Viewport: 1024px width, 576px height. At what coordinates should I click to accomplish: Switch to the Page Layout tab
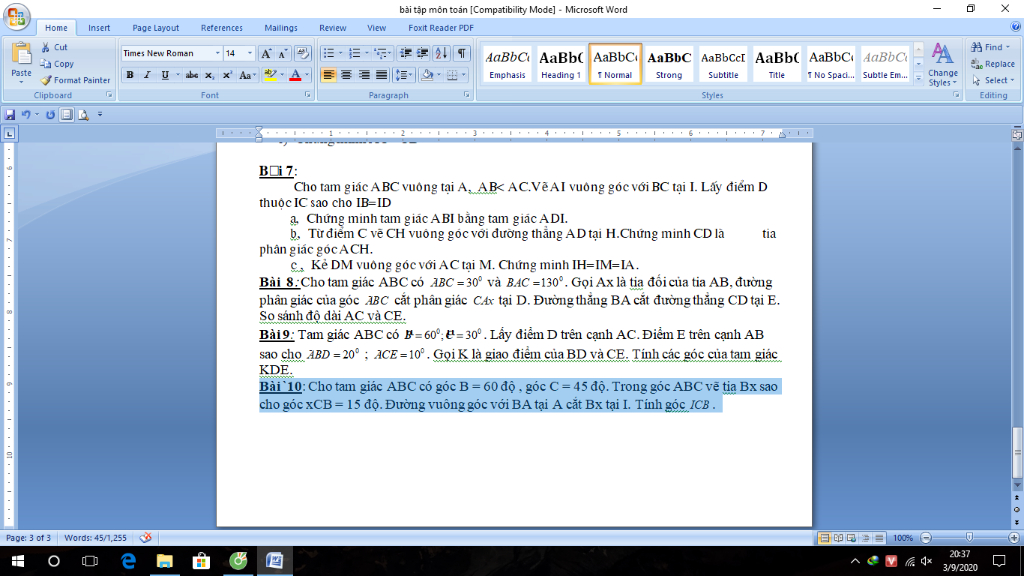155,28
